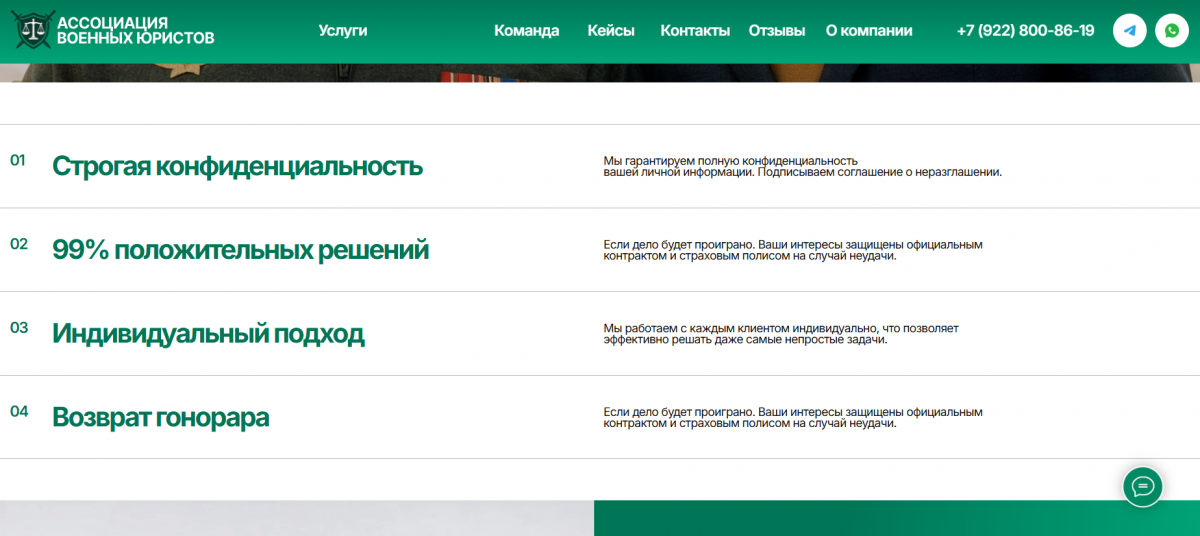This screenshot has width=1200, height=536.
Task: Click the number '04' row marker
Action: (x=18, y=411)
